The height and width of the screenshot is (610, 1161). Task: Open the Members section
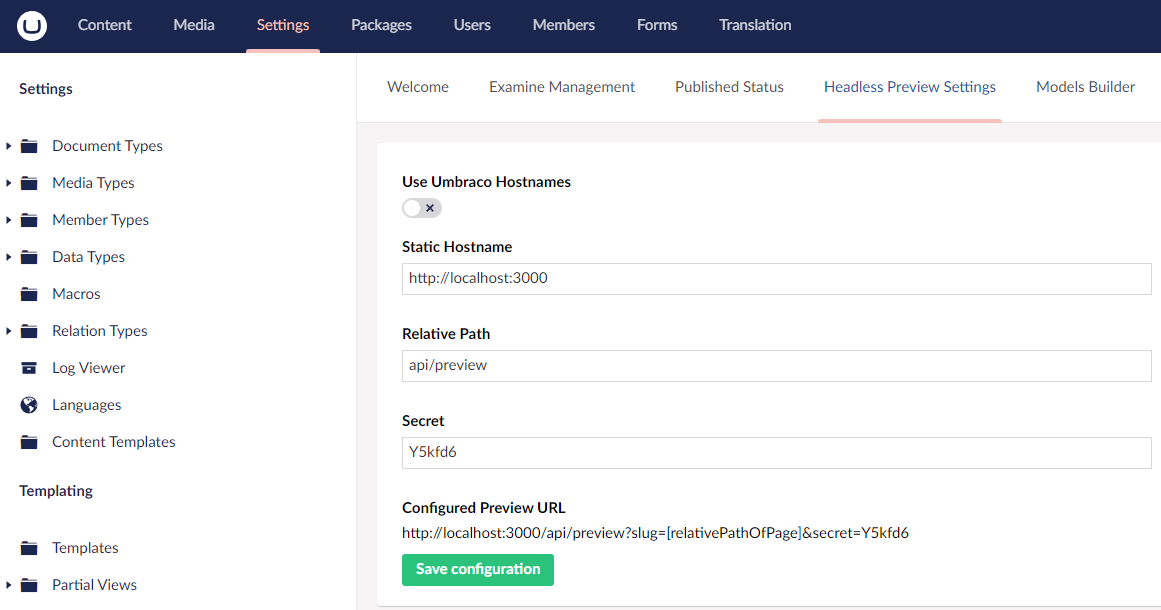point(563,25)
